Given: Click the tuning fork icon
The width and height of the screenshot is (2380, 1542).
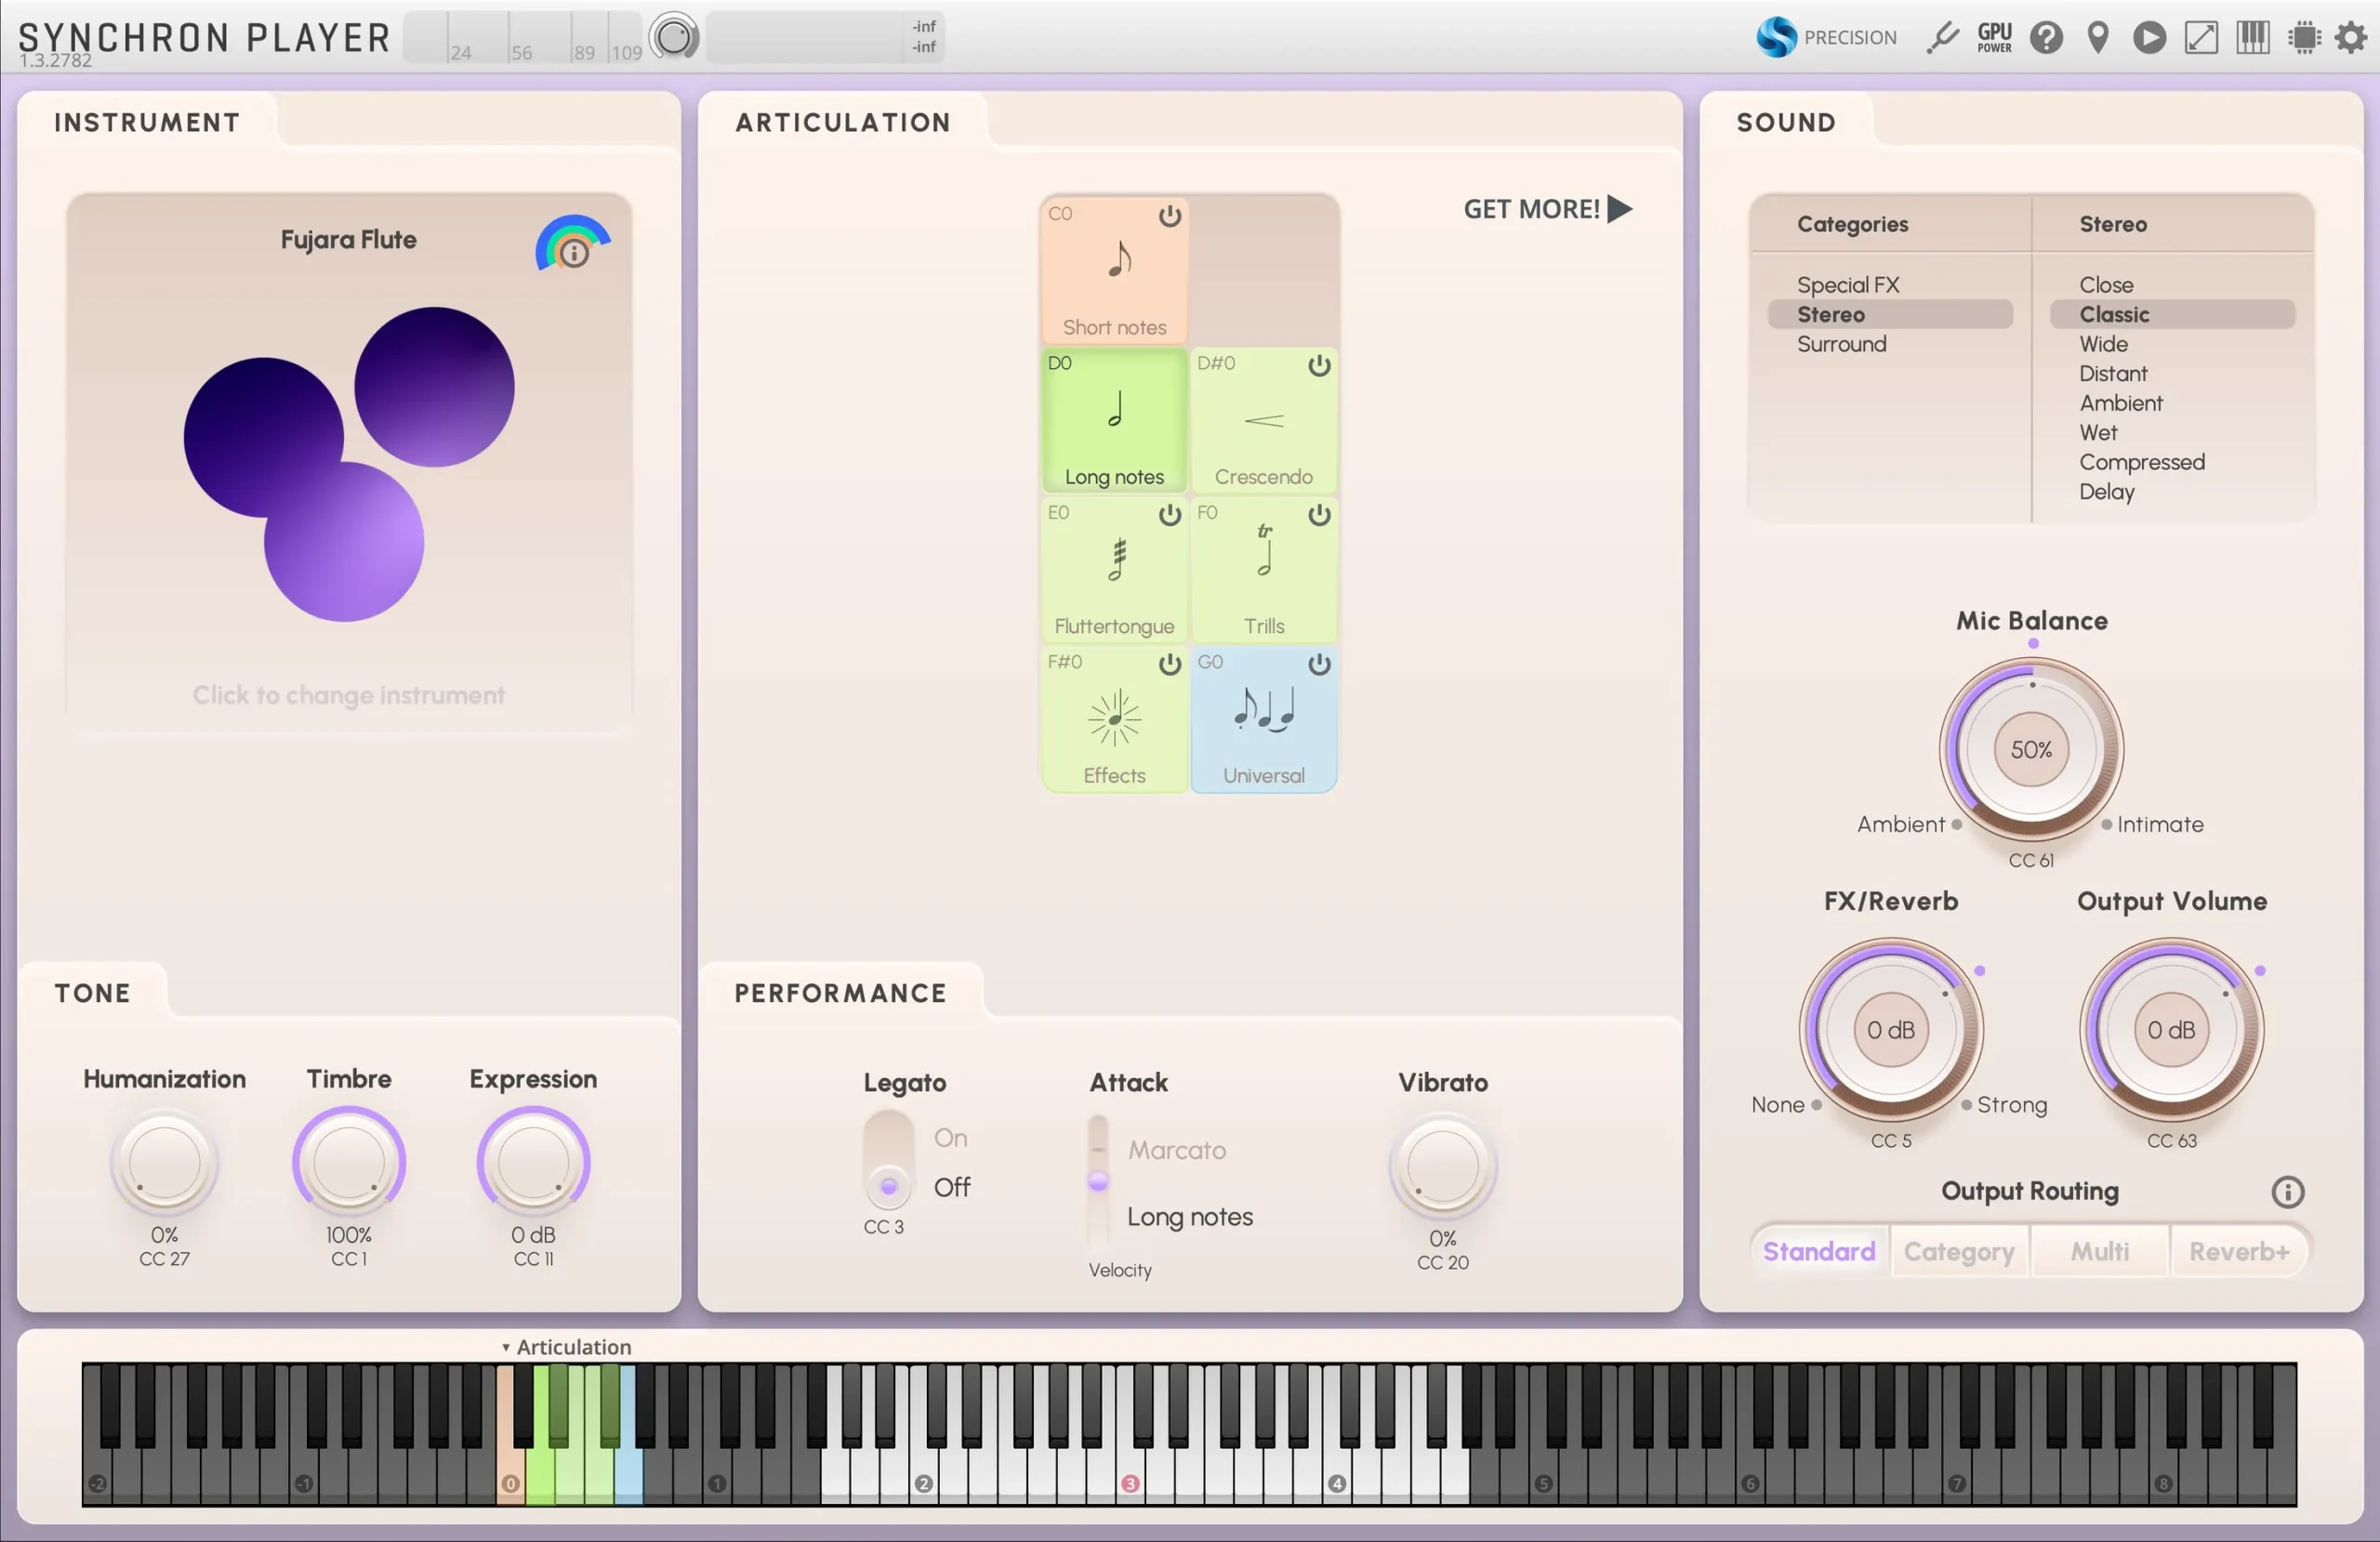Looking at the screenshot, I should click(x=1942, y=38).
